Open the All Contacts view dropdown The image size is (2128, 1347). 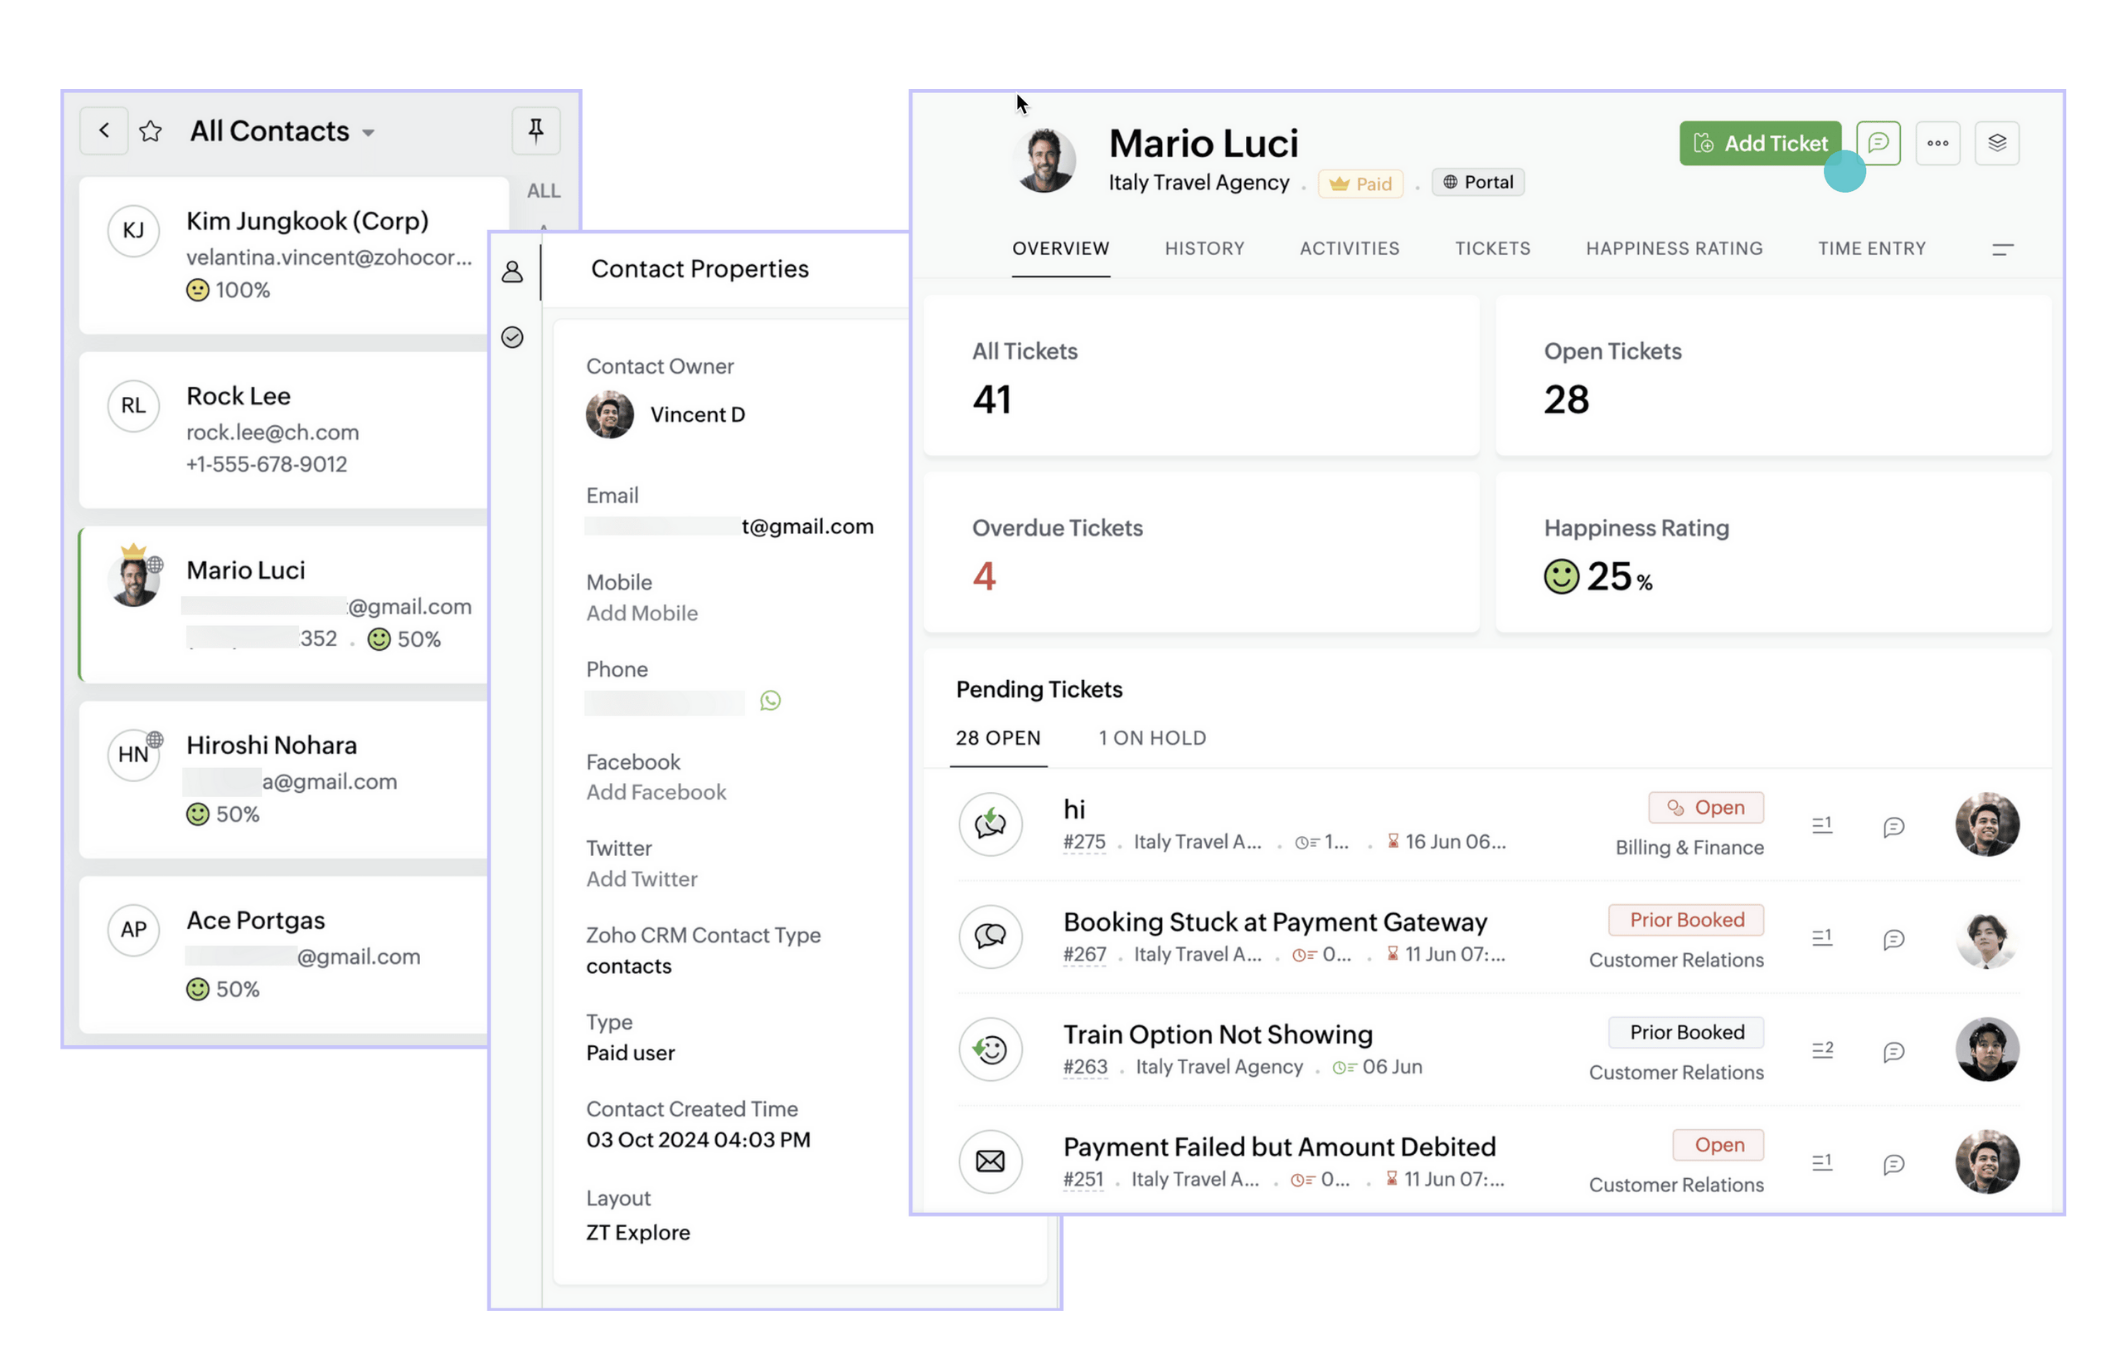point(368,131)
